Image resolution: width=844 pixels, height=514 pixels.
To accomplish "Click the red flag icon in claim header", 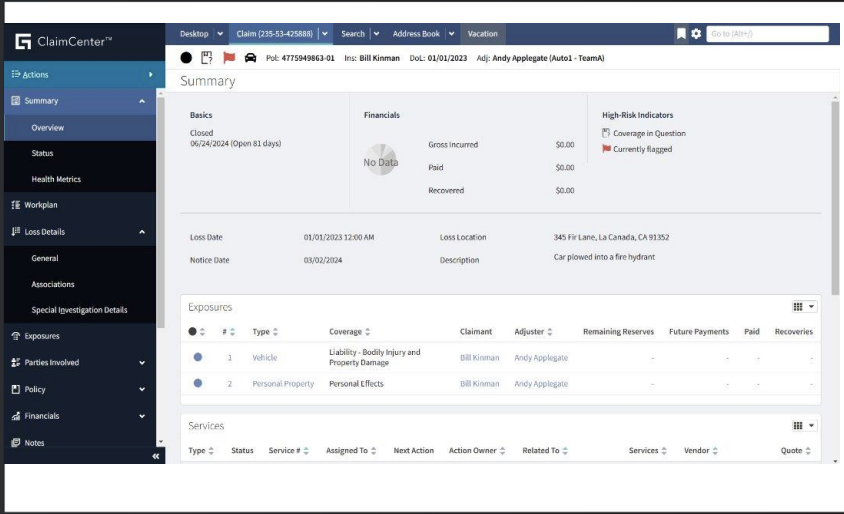I will coord(229,58).
